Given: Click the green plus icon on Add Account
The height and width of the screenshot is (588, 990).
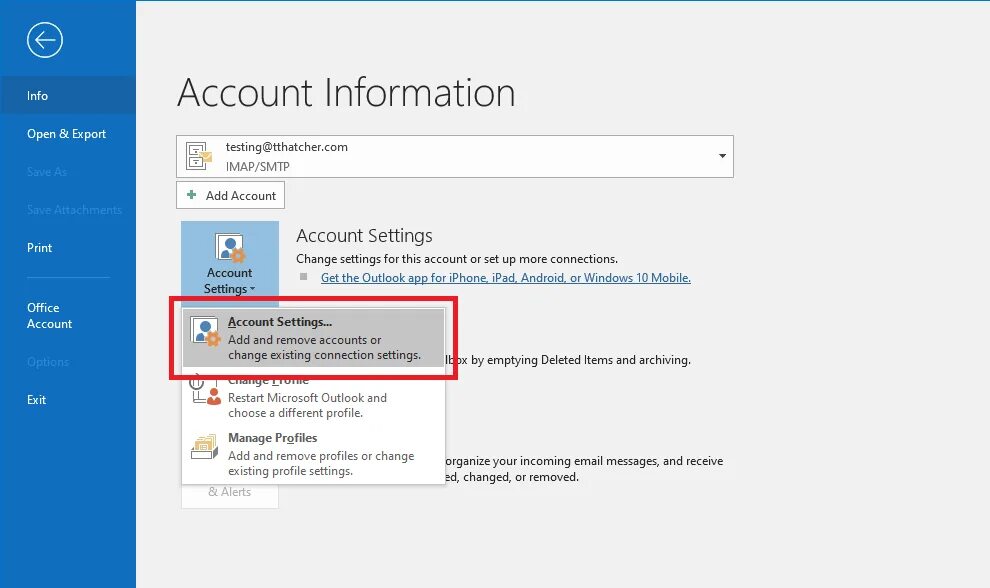Looking at the screenshot, I should click(x=191, y=195).
